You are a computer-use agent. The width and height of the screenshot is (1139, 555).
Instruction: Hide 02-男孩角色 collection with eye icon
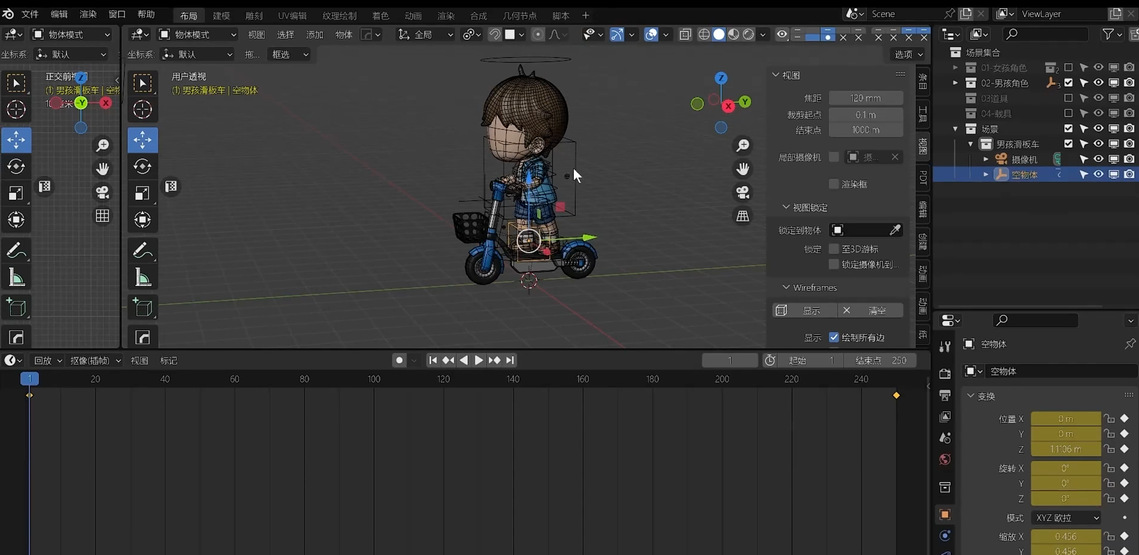tap(1098, 83)
